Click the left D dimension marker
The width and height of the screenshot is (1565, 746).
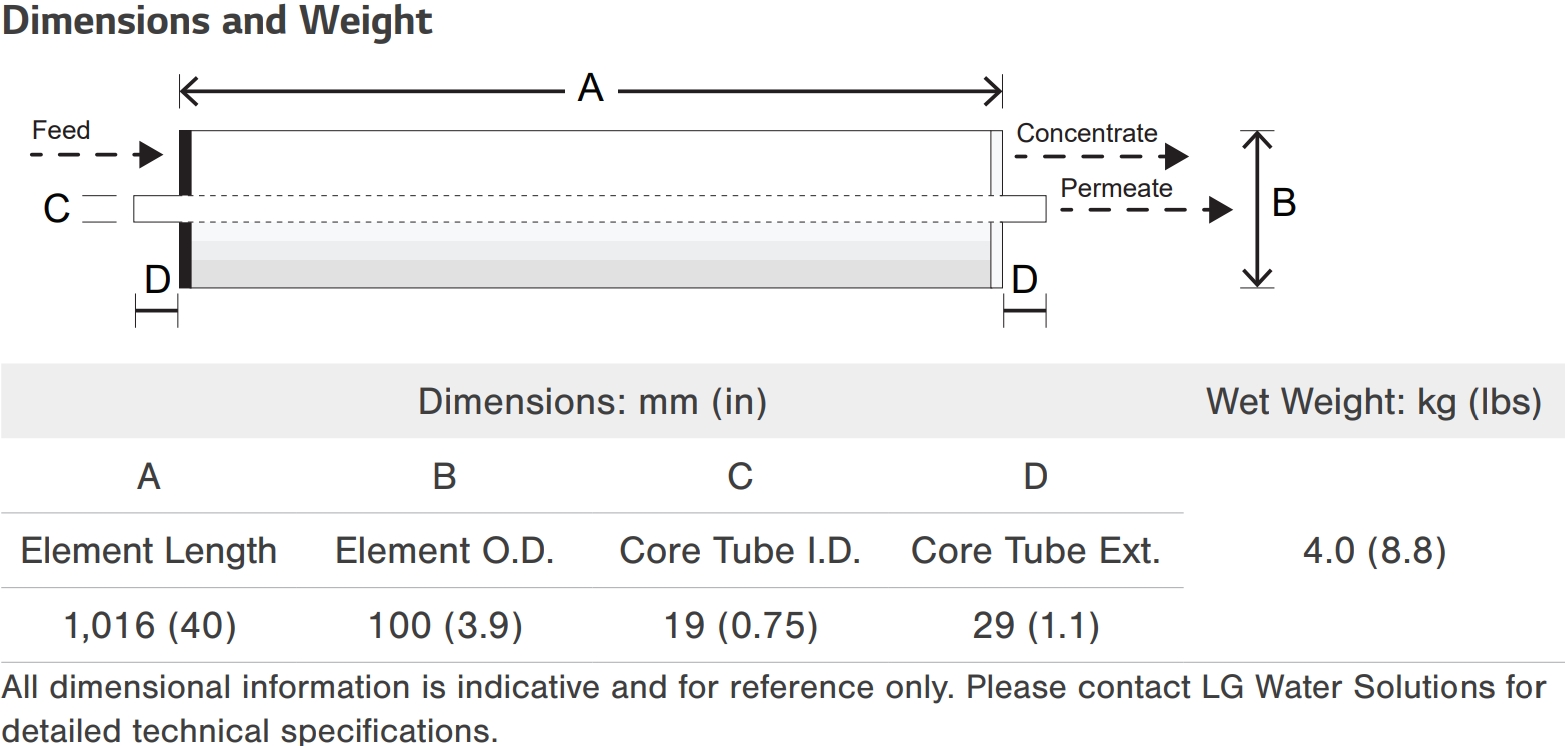click(x=156, y=311)
